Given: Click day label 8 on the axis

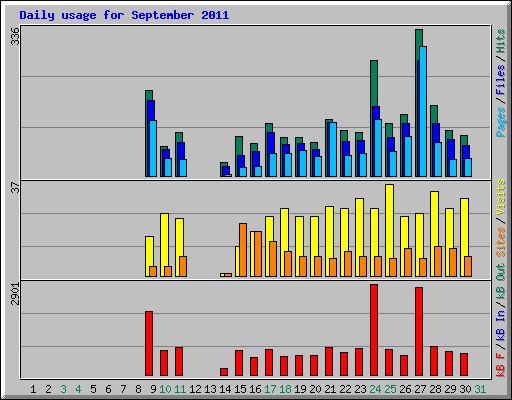Looking at the screenshot, I should point(138,389).
